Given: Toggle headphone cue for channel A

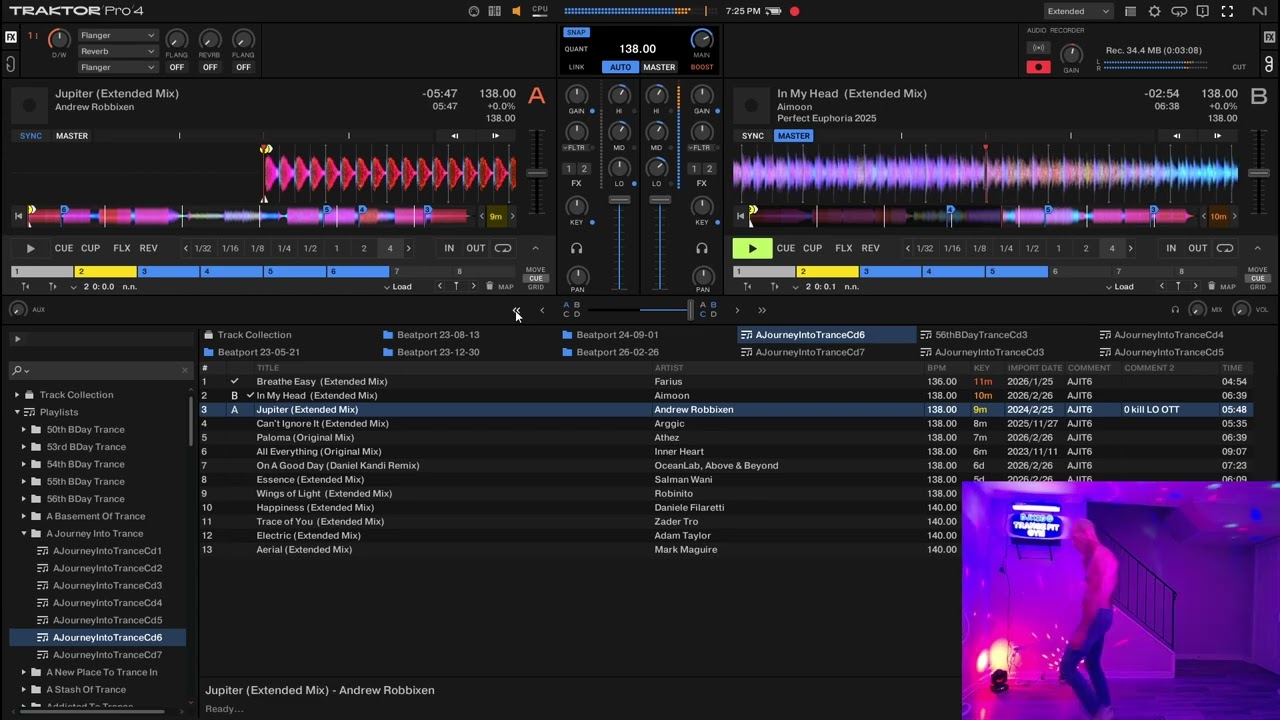Looking at the screenshot, I should click(x=576, y=248).
